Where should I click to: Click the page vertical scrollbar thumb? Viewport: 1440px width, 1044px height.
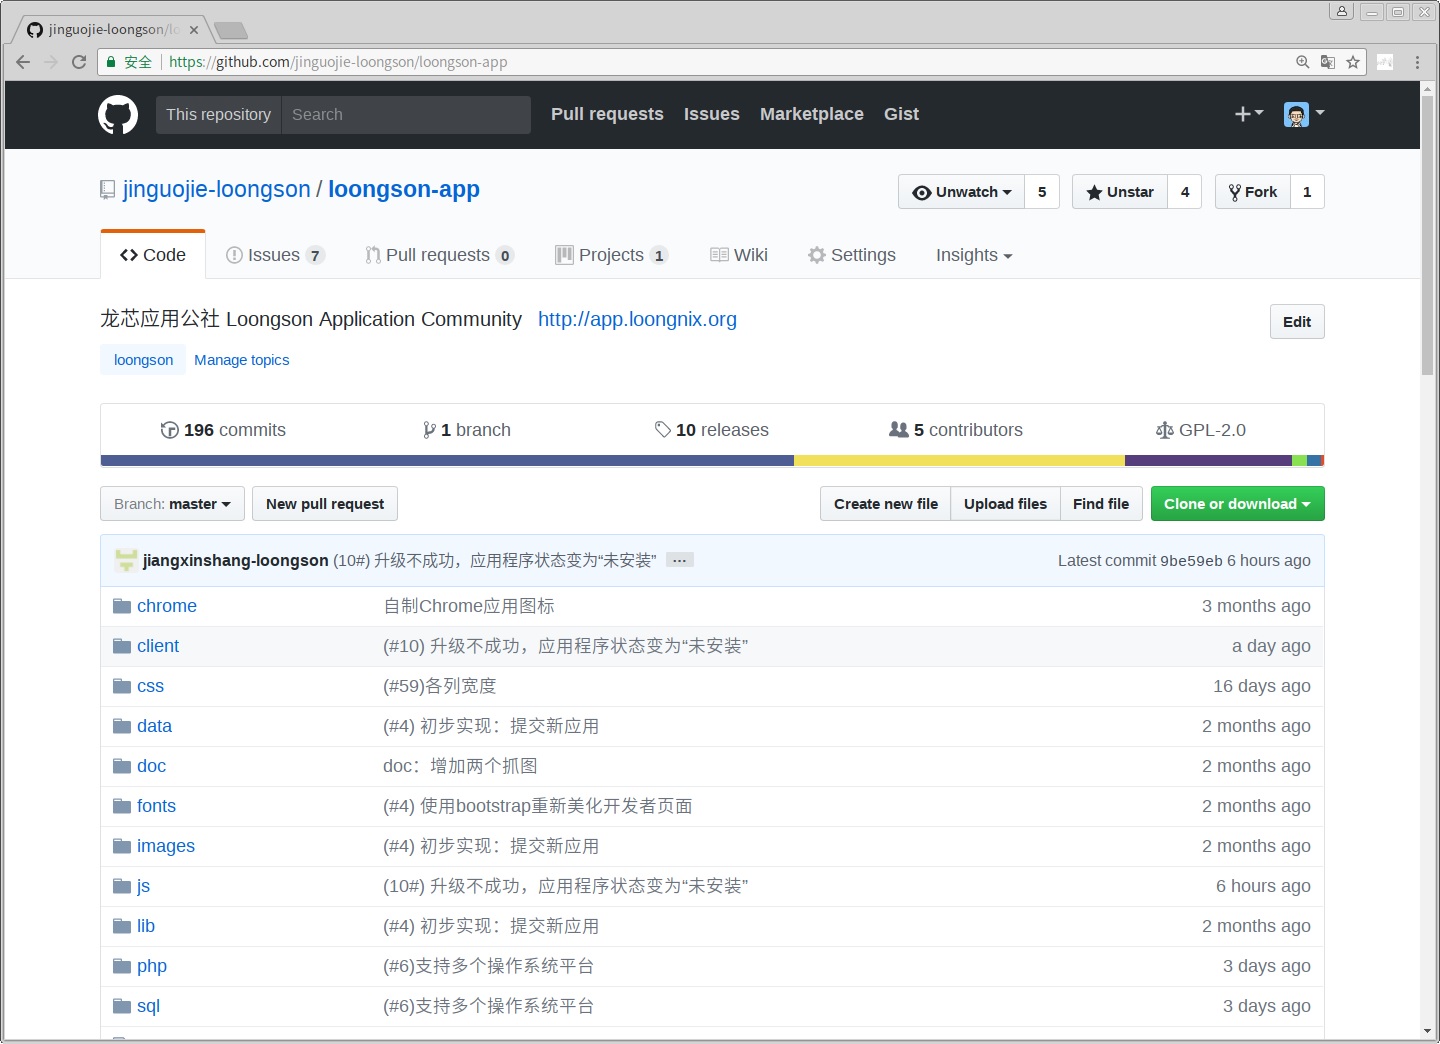[1427, 235]
